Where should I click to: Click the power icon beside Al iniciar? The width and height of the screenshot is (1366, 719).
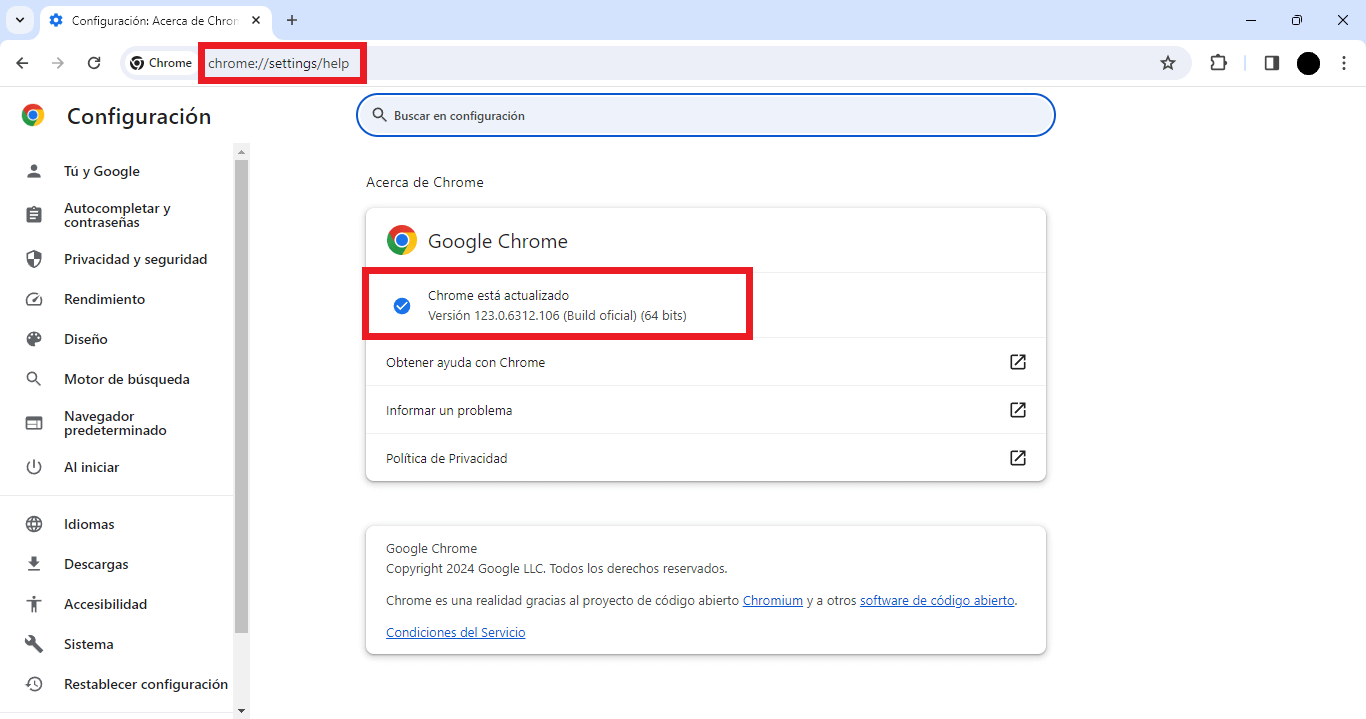tap(34, 467)
